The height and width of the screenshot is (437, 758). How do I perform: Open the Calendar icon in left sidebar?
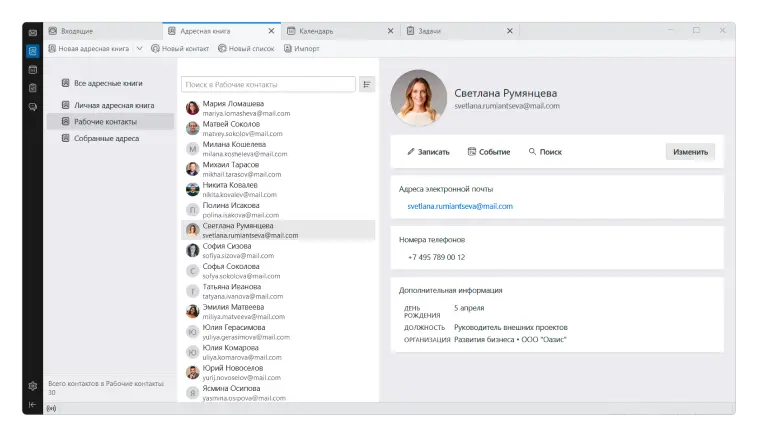click(32, 70)
